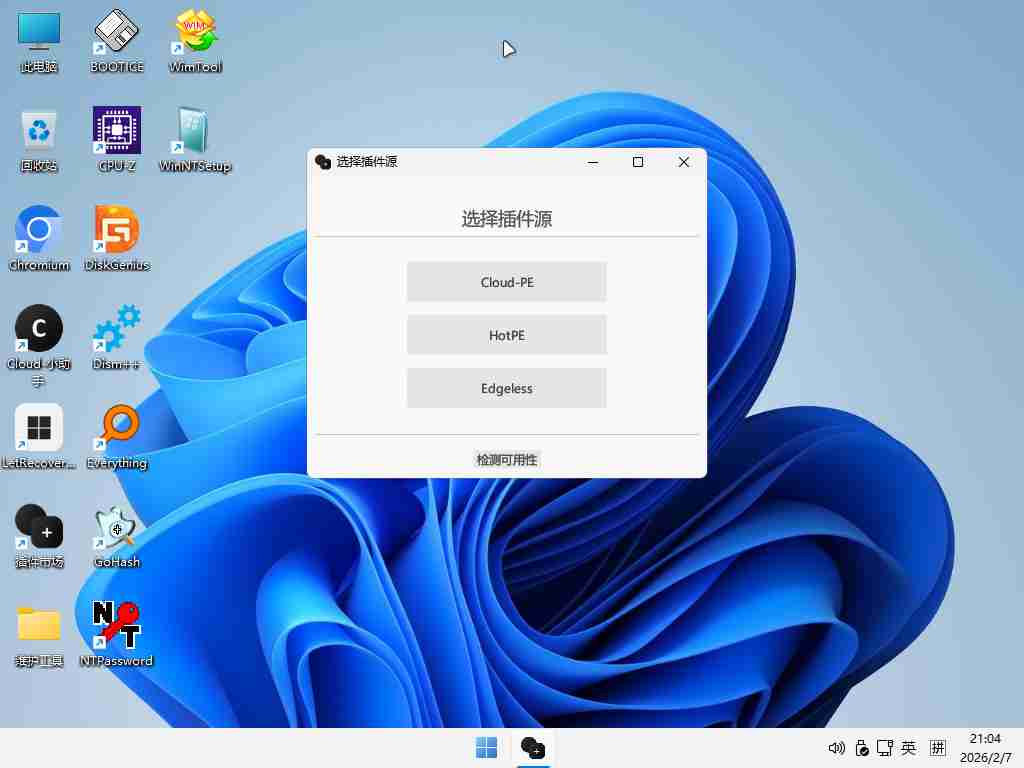Select the WinNTSetup desktop shortcut
This screenshot has height=768, width=1024.
tap(195, 132)
